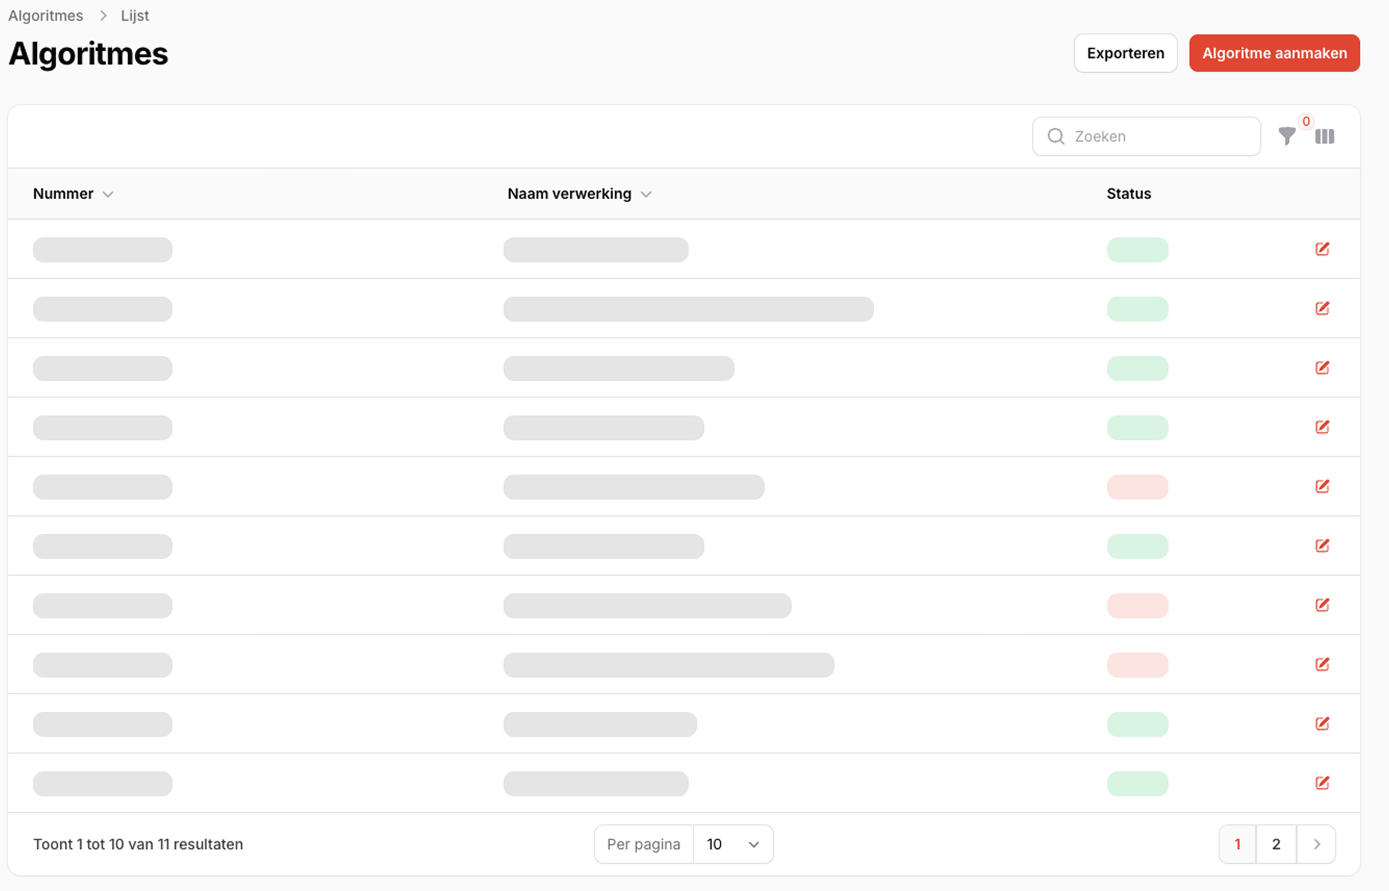This screenshot has height=891, width=1389.
Task: Open the Per pagina dropdown
Action: click(x=732, y=844)
